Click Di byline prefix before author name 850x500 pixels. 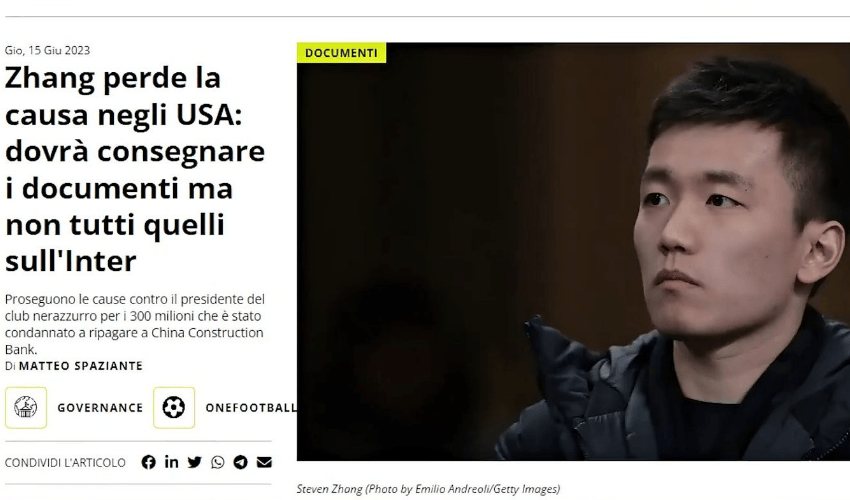pyautogui.click(x=10, y=366)
